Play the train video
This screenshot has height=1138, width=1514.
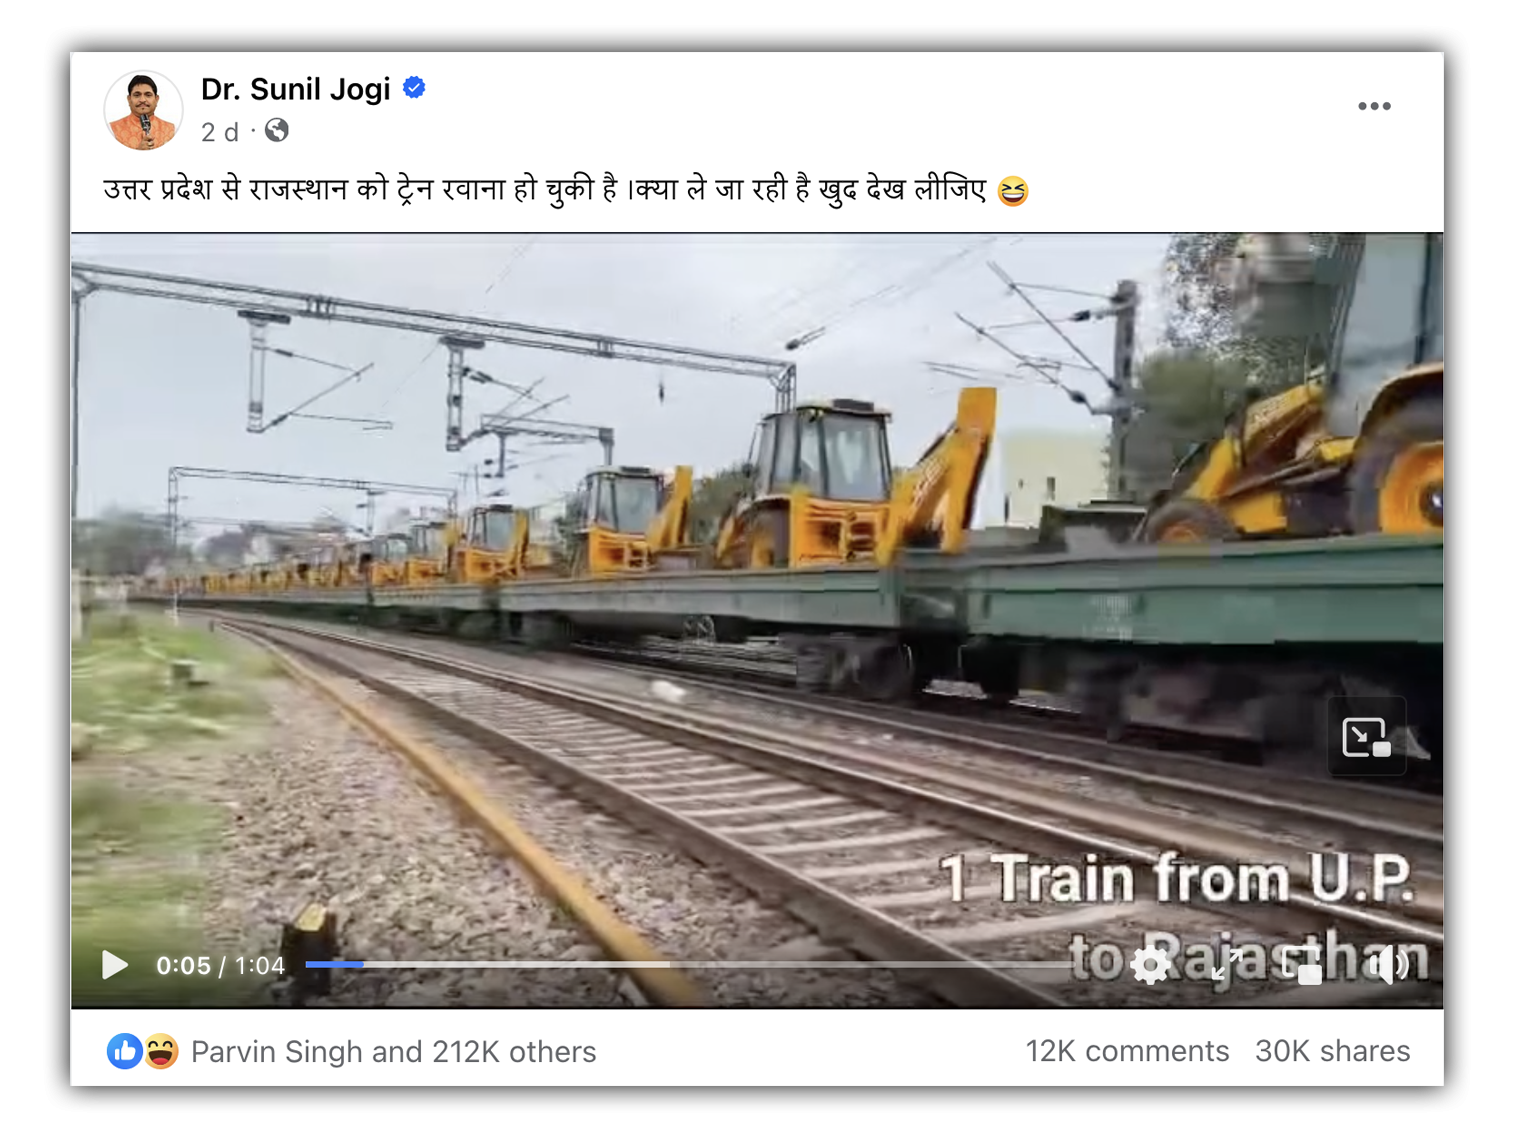tap(115, 965)
